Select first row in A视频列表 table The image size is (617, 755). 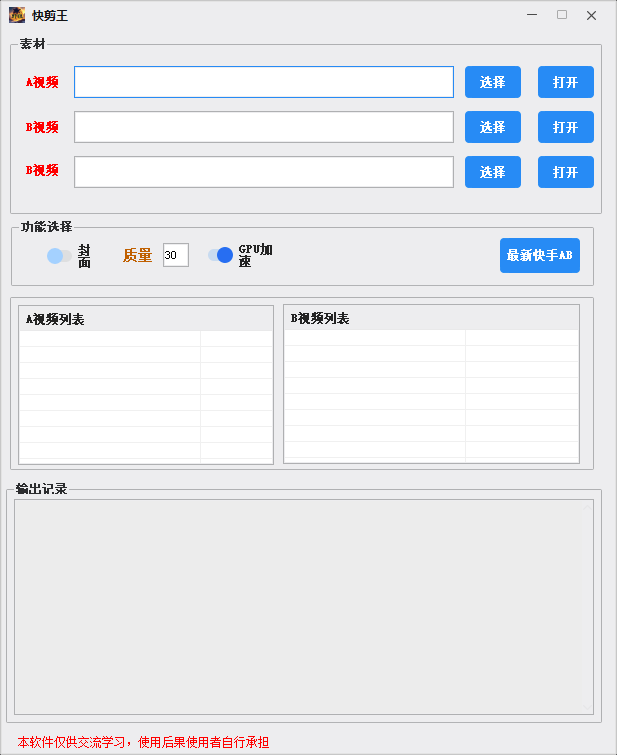pyautogui.click(x=110, y=339)
